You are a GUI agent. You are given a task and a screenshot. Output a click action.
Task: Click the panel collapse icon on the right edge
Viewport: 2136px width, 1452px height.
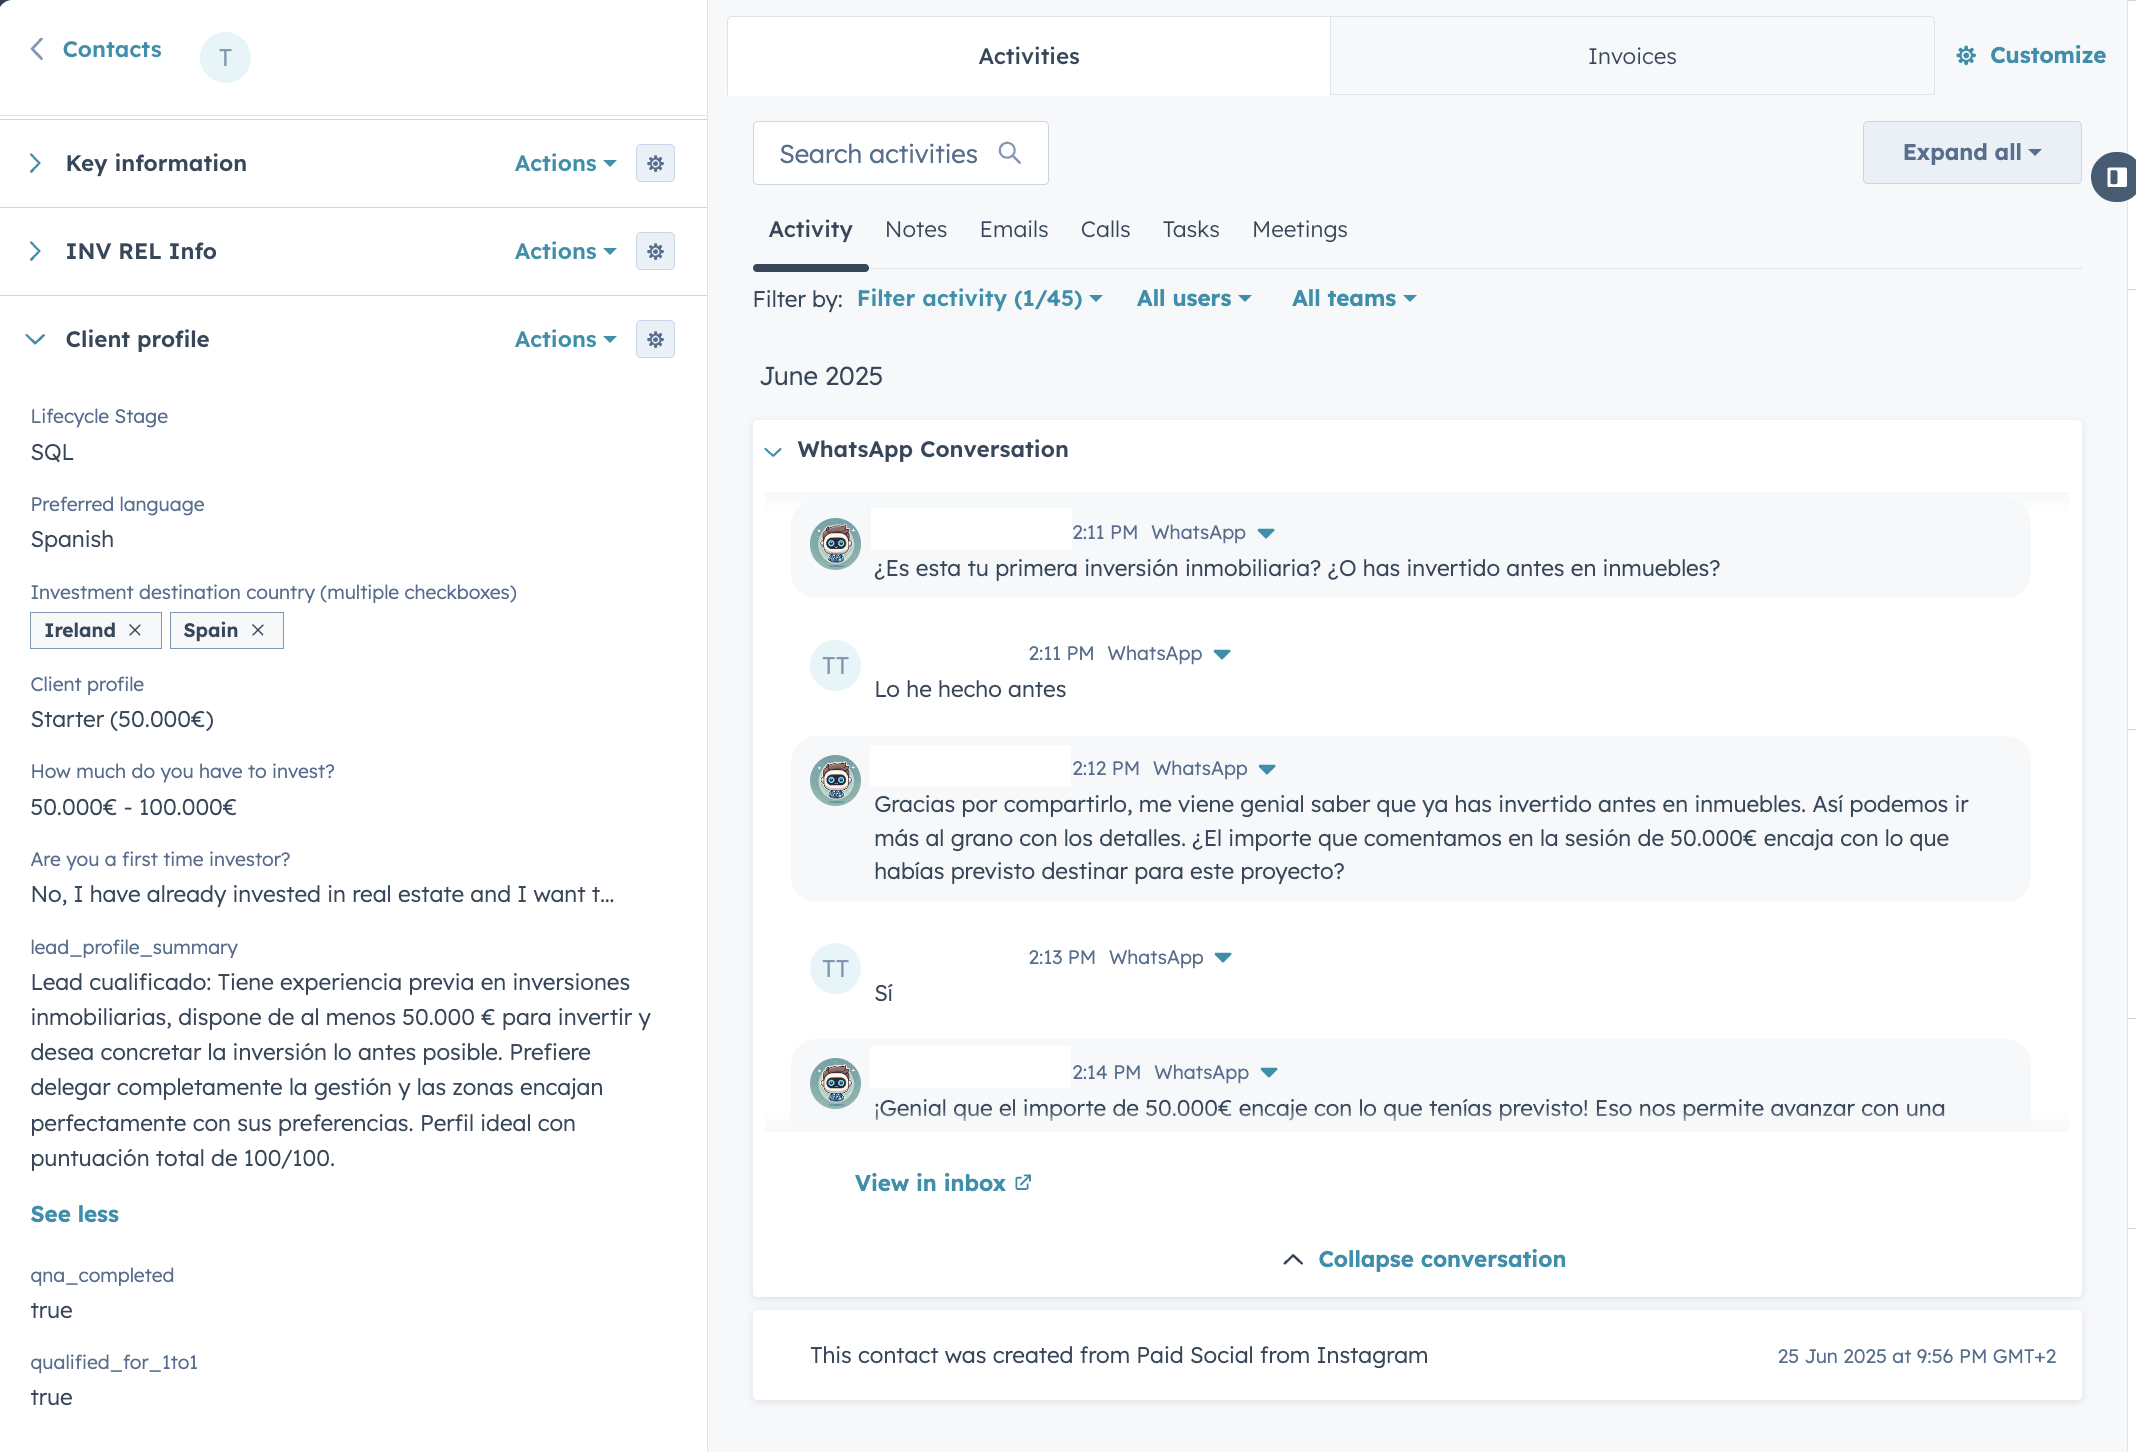tap(2118, 176)
